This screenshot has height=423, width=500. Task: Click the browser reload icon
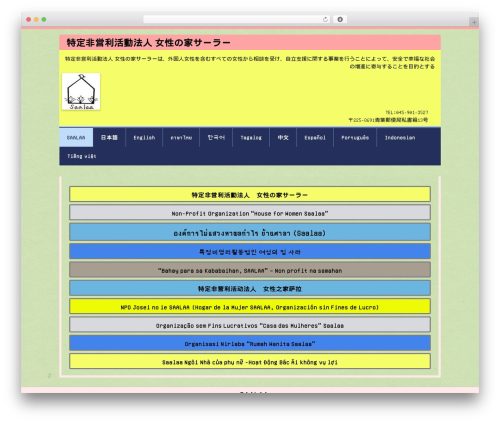325,19
